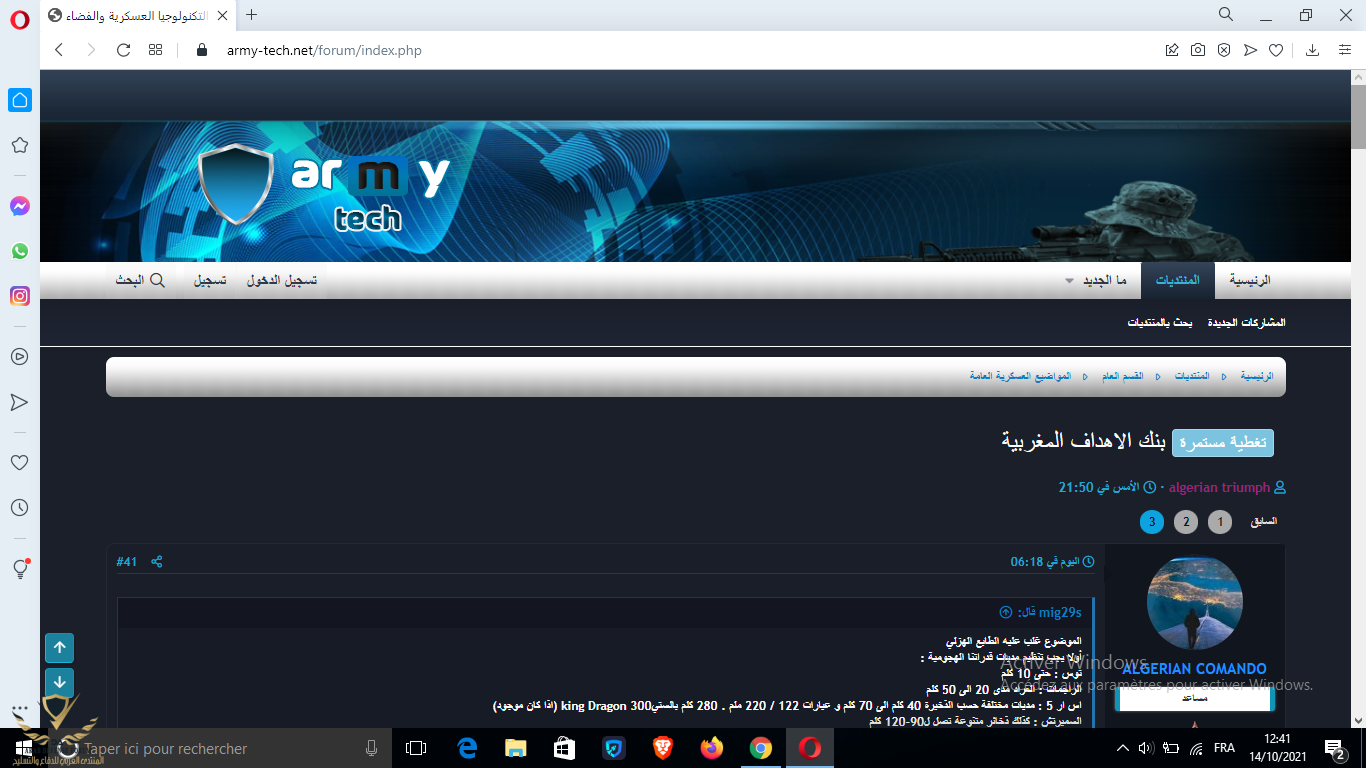Select the المنتديات navigation tab

(1178, 281)
